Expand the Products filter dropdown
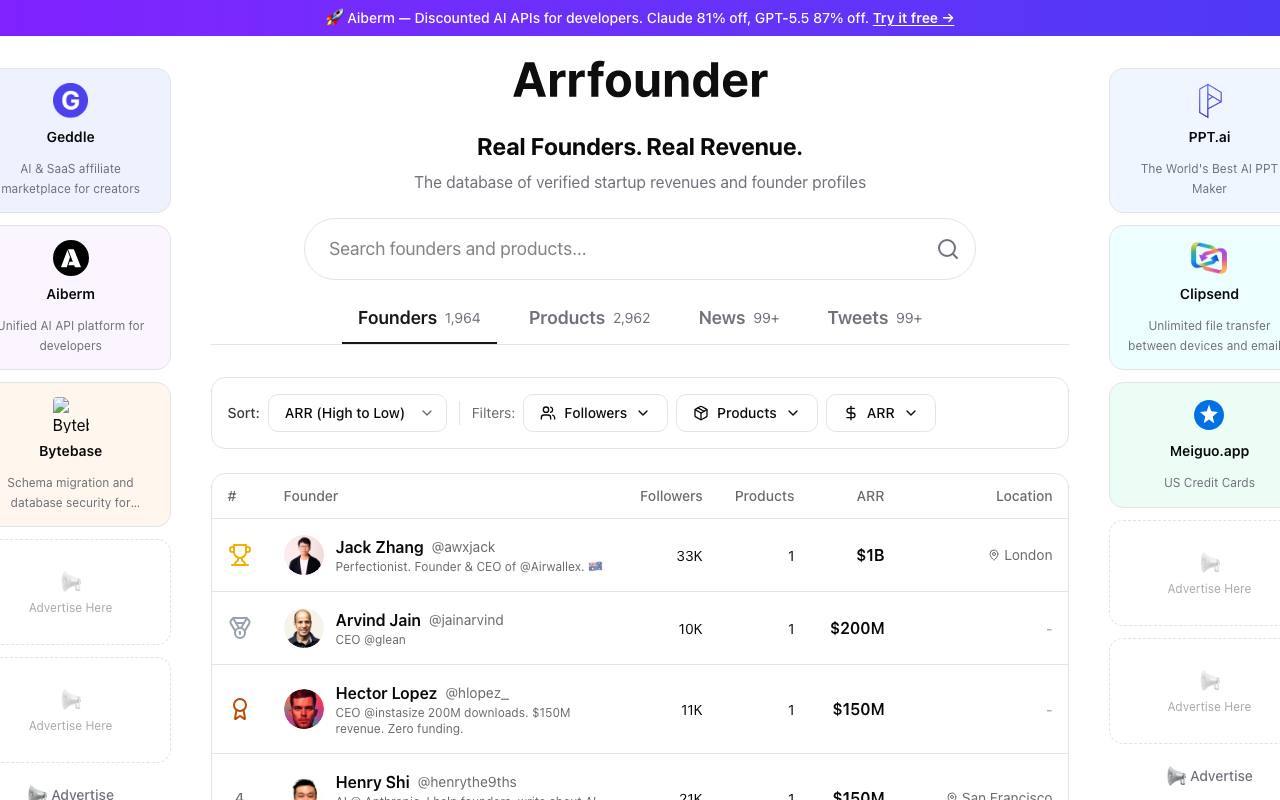Image resolution: width=1280 pixels, height=800 pixels. pyautogui.click(x=747, y=413)
